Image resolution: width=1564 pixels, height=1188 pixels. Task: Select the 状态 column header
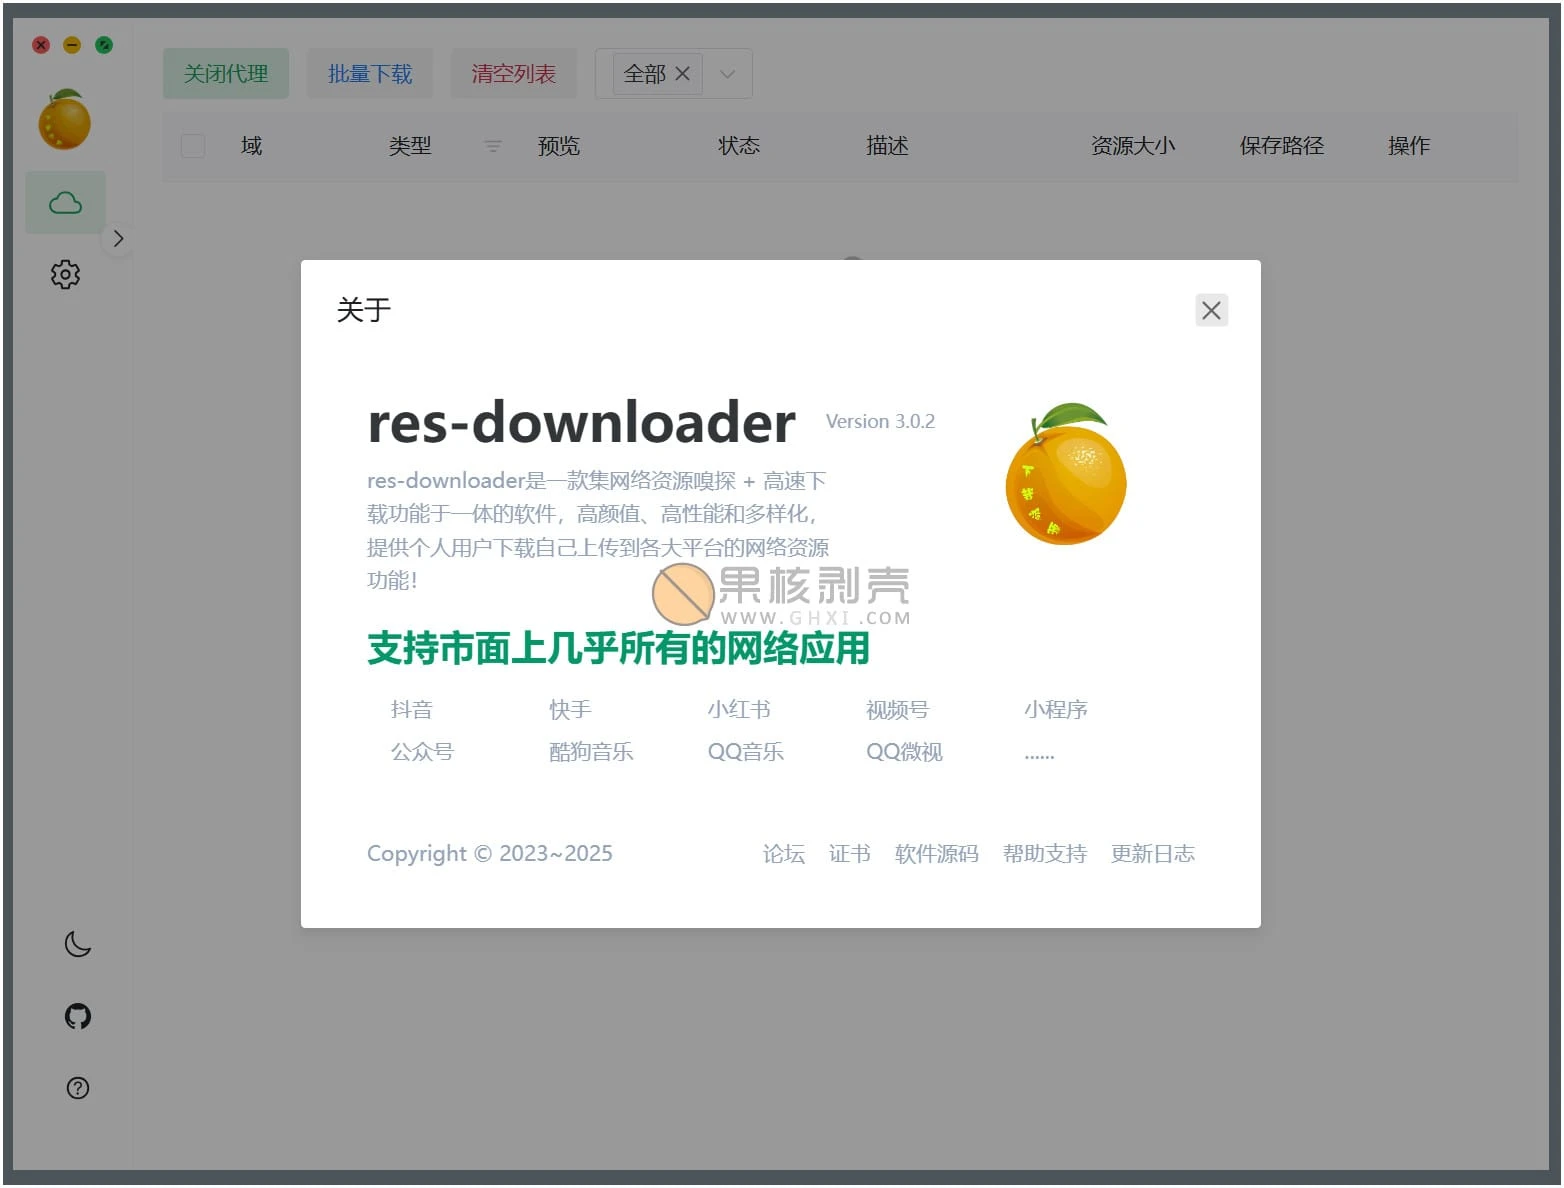tap(738, 145)
